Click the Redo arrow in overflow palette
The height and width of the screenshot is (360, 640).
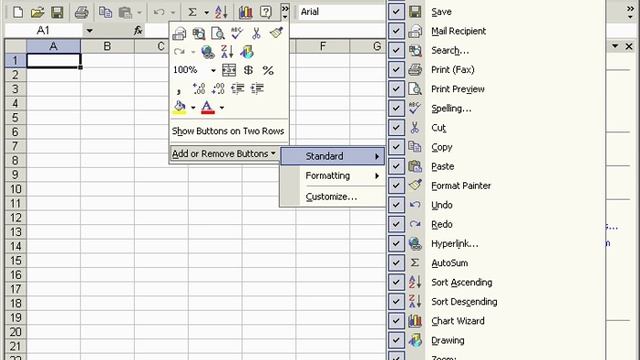(179, 52)
